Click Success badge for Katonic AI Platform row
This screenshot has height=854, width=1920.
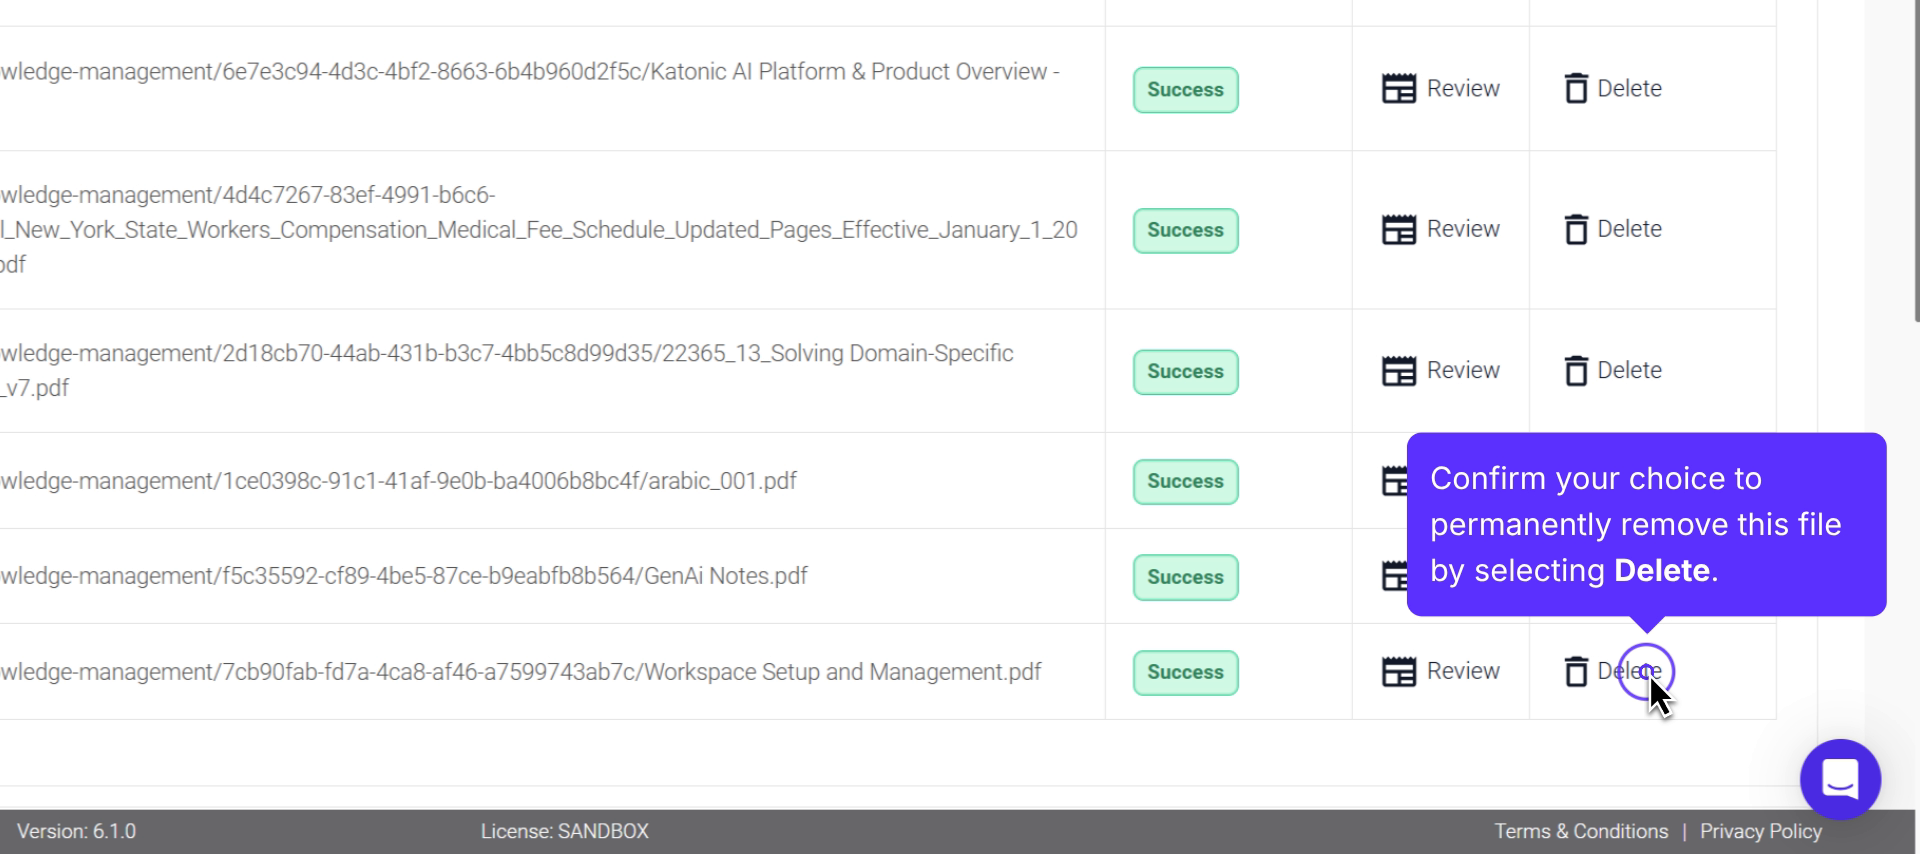click(1185, 90)
